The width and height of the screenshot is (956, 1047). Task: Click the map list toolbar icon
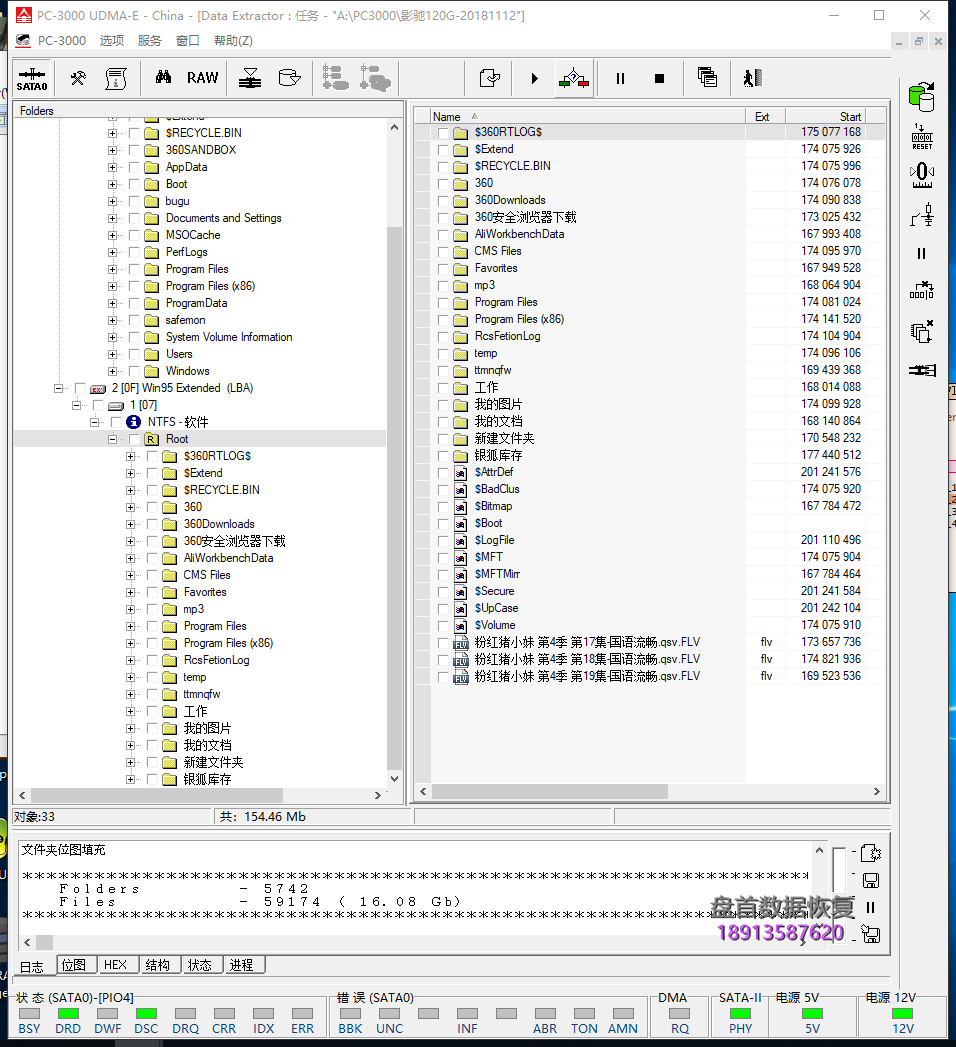(116, 79)
